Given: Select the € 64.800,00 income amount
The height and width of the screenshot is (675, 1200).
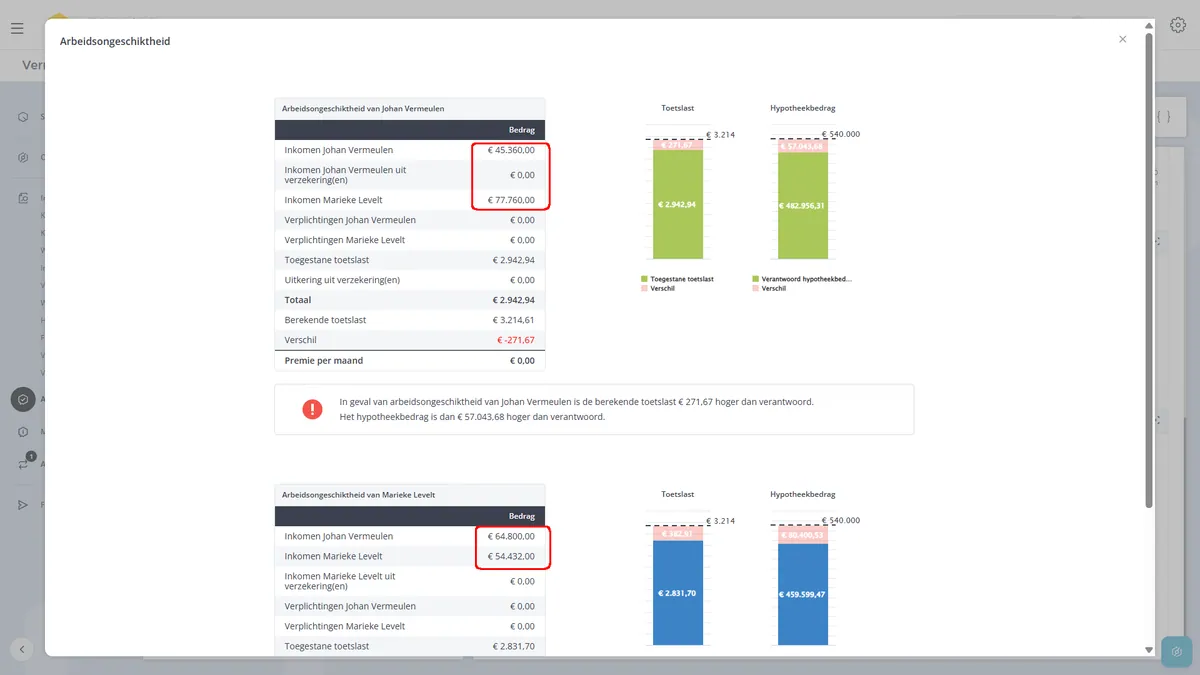Looking at the screenshot, I should [511, 536].
